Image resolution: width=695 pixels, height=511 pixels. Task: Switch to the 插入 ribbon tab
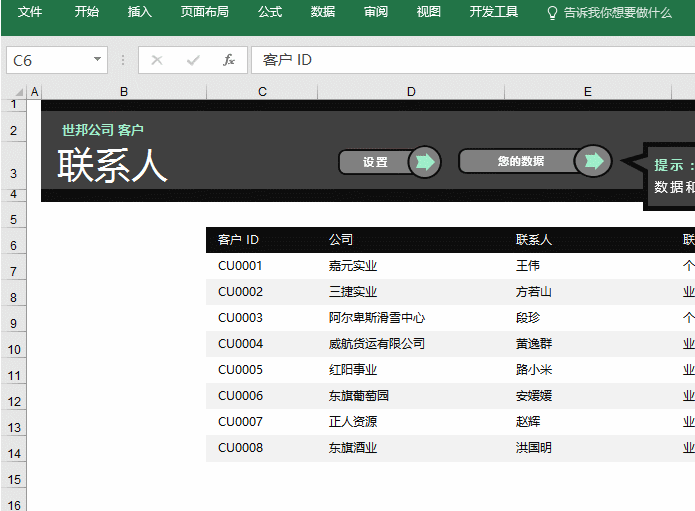coord(140,13)
